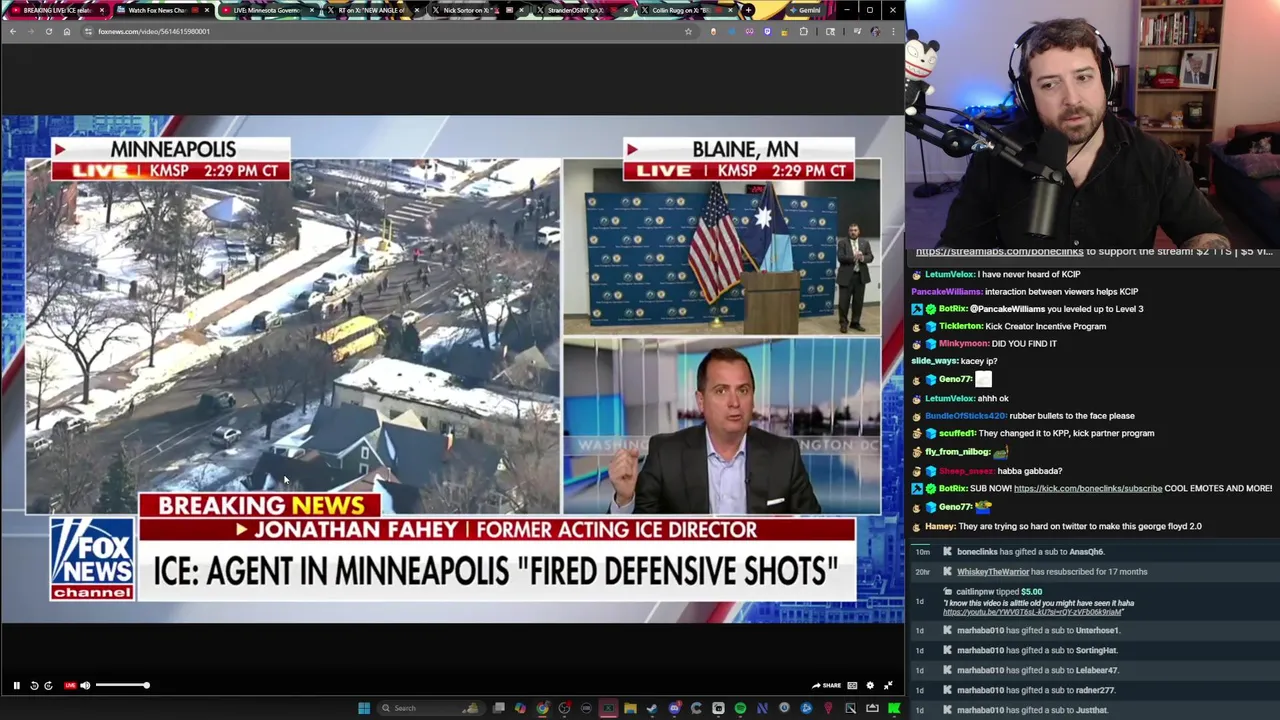This screenshot has height=720, width=1280.
Task: Click Hamey's george floyd 2.0 message
Action: point(1080,526)
